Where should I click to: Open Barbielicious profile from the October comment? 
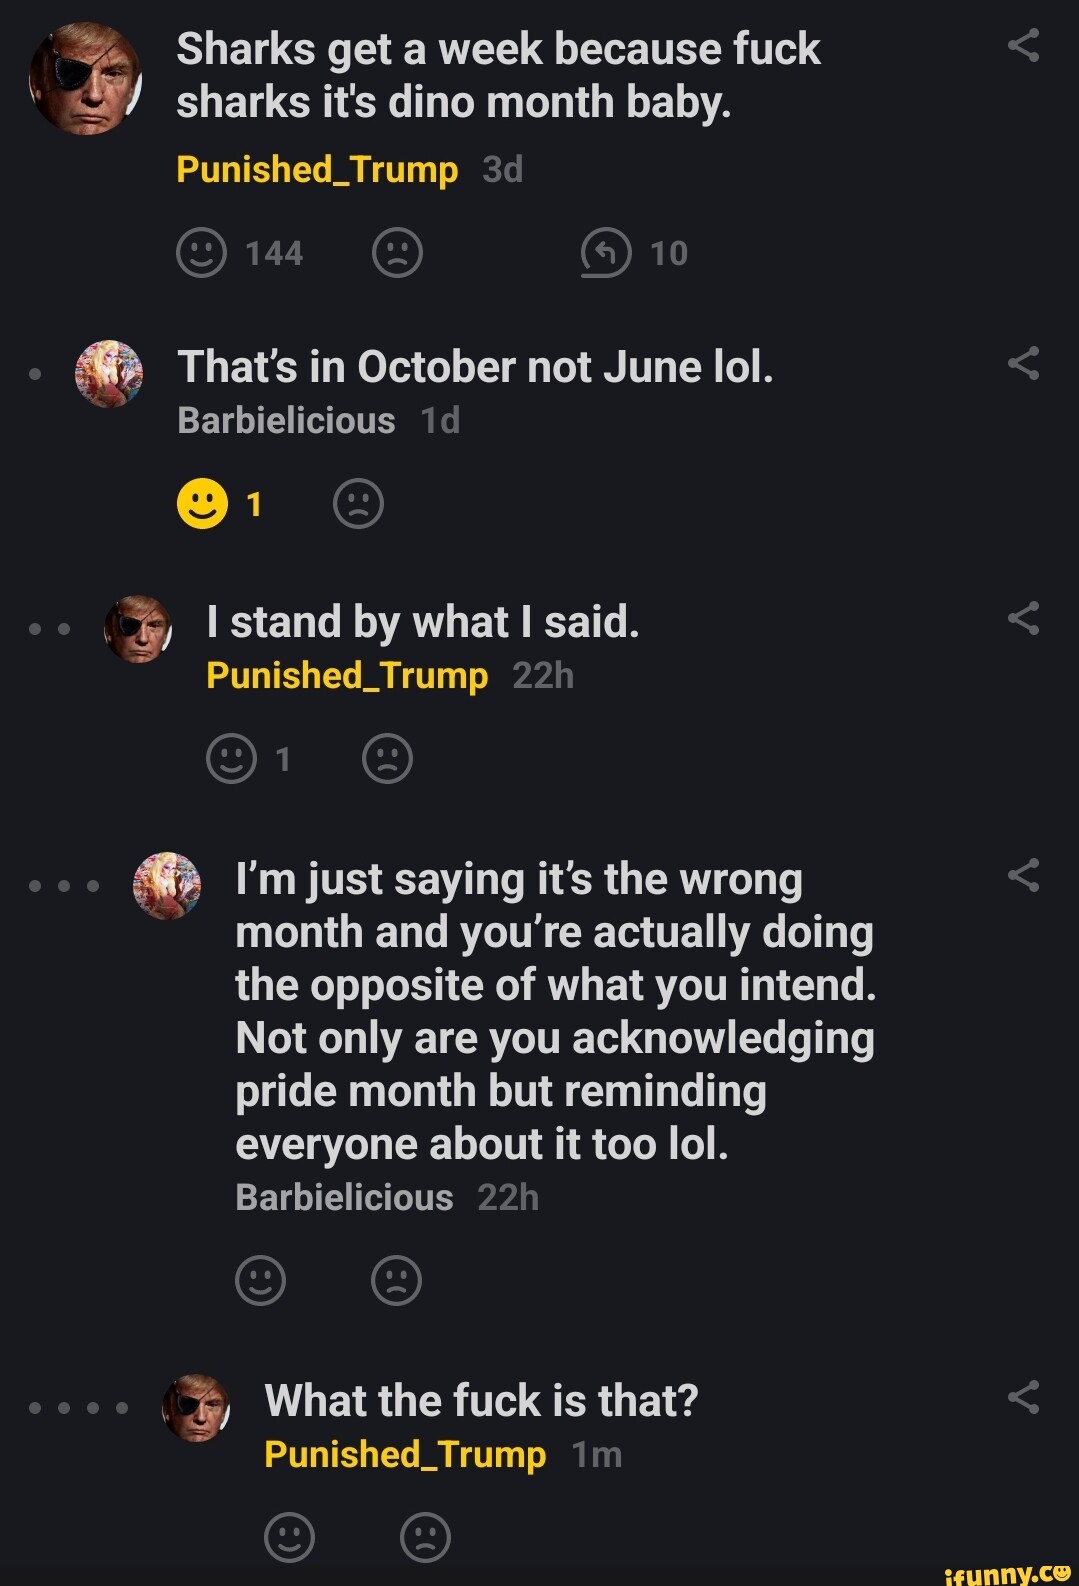coord(286,421)
